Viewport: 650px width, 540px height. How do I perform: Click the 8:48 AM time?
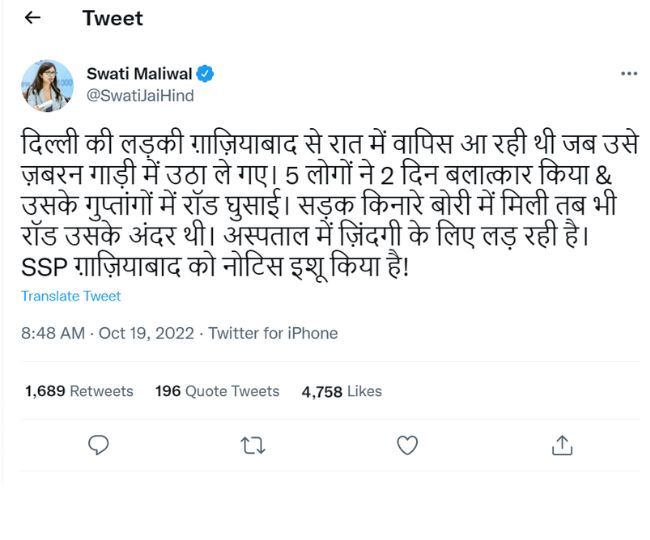55,333
